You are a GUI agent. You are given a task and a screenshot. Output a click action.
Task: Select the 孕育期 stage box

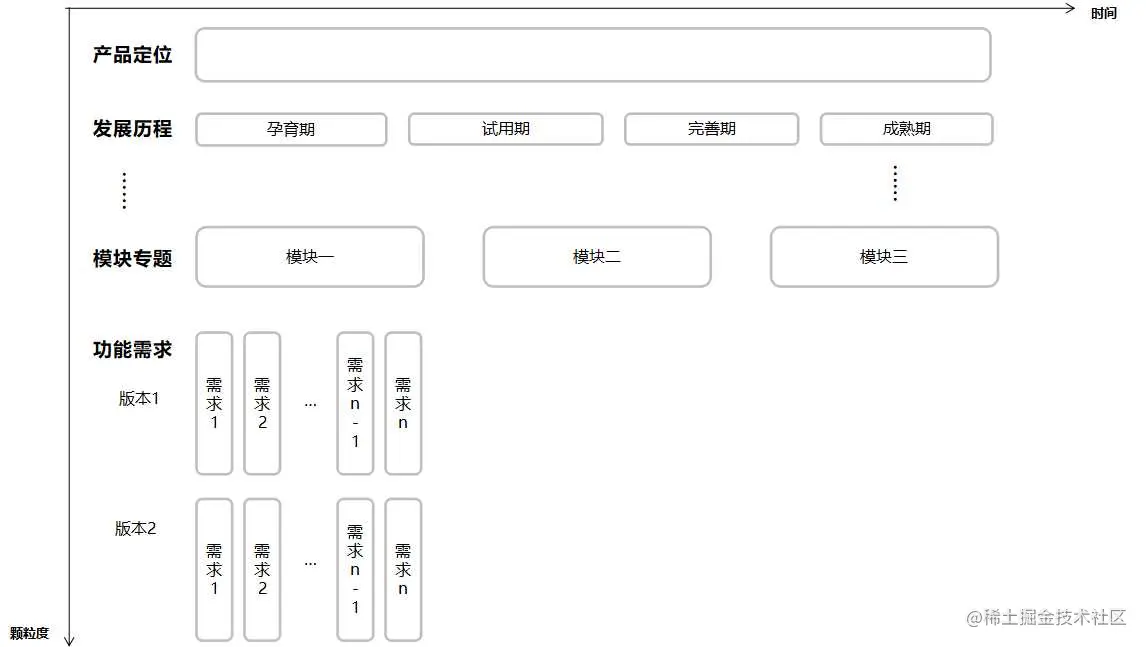point(291,129)
